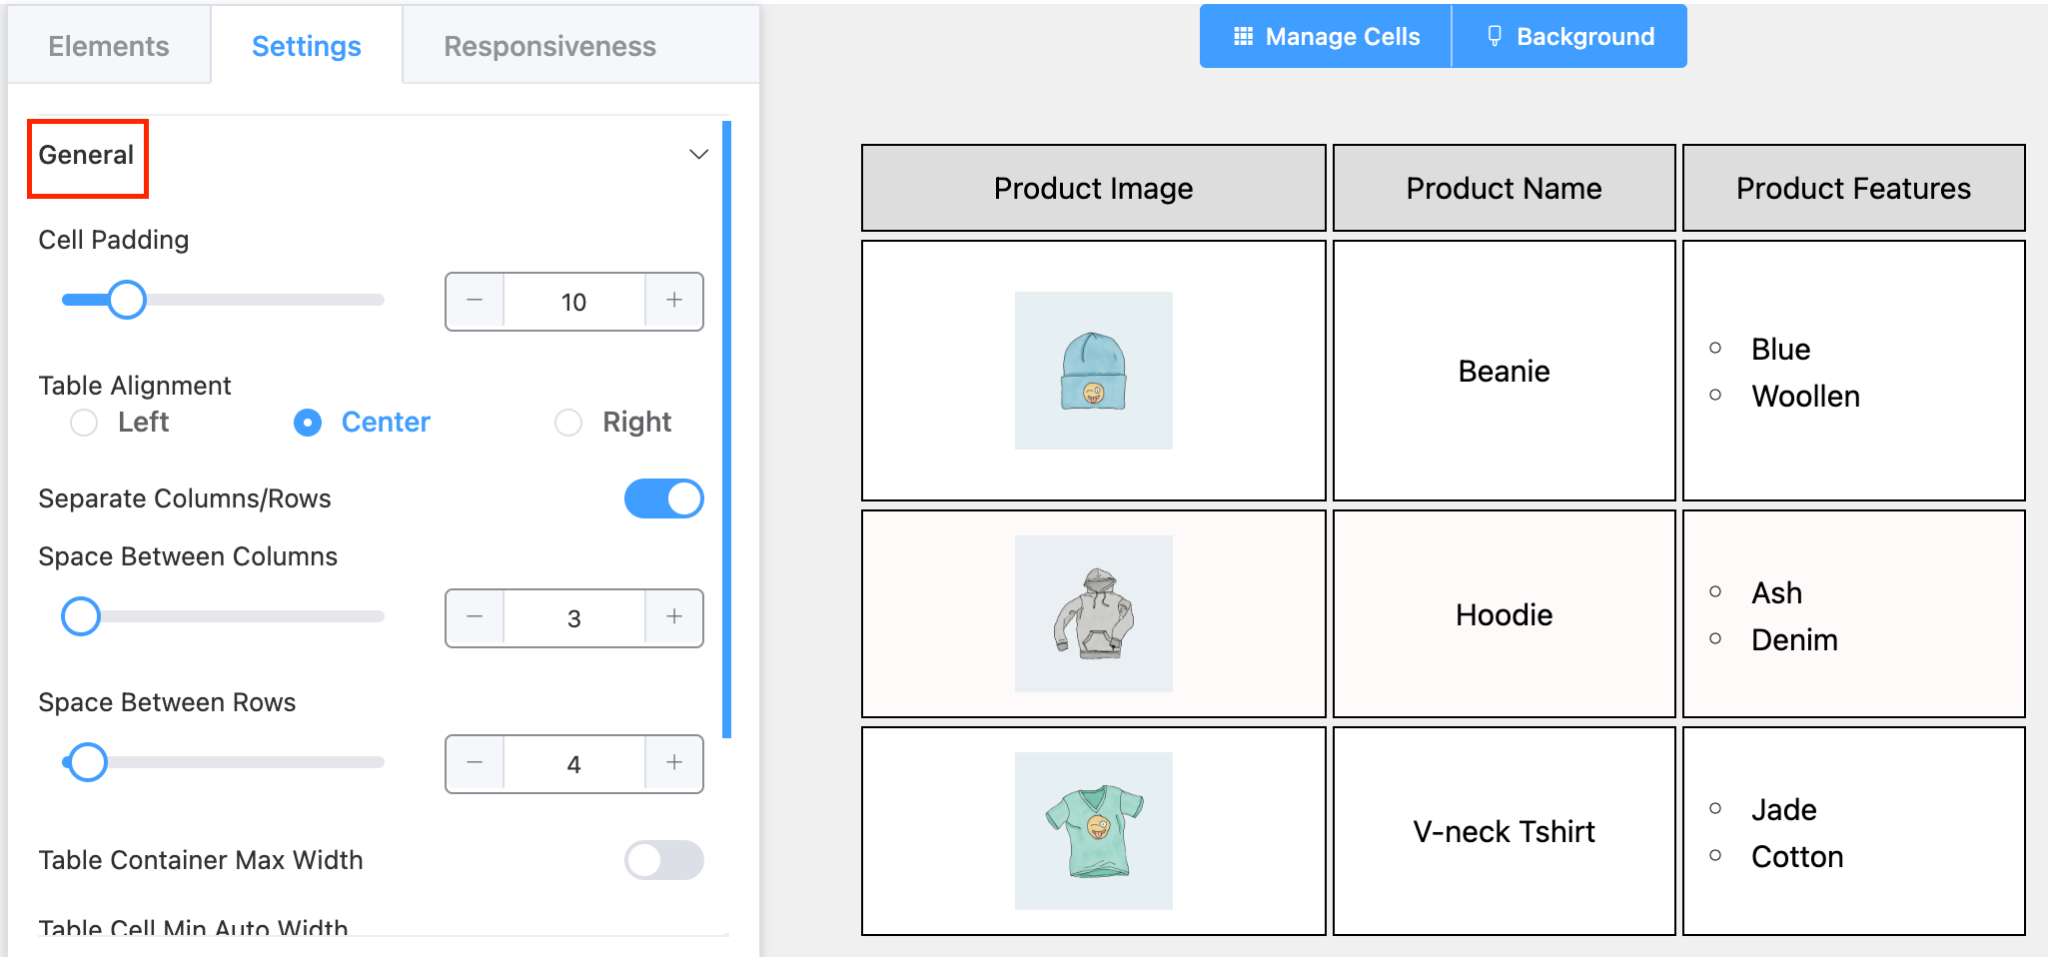2048x957 pixels.
Task: Switch to the Elements tab
Action: [108, 45]
